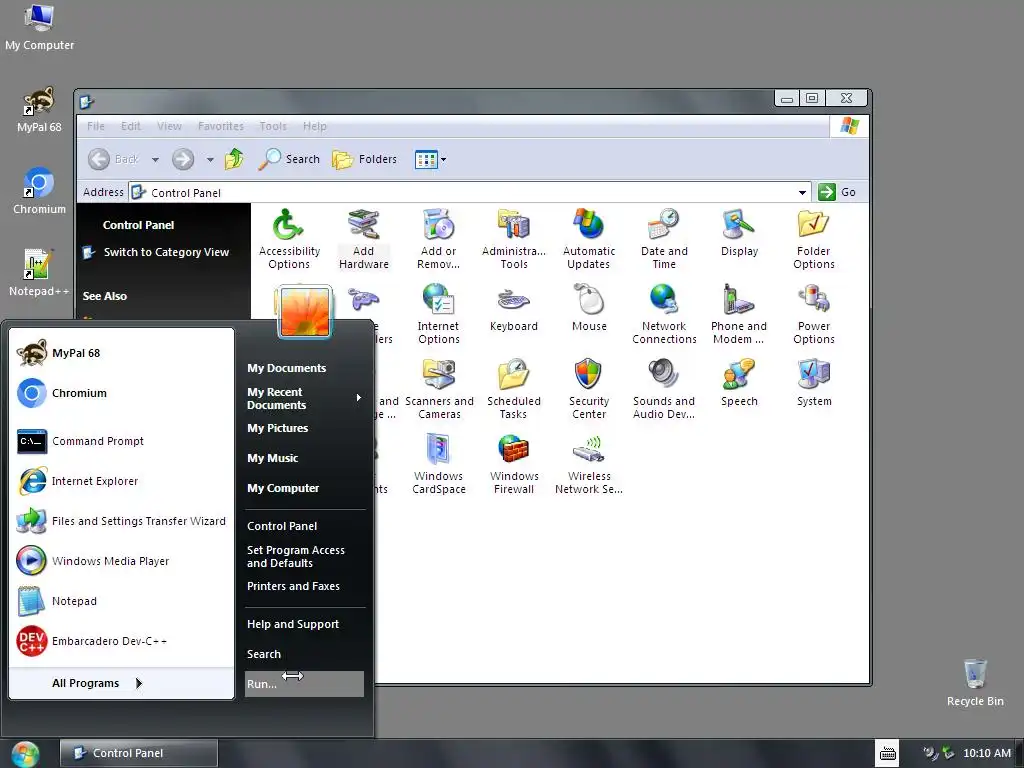Screen dimensions: 1024x768
Task: Open Windows CardSpace icon
Action: tap(438, 464)
